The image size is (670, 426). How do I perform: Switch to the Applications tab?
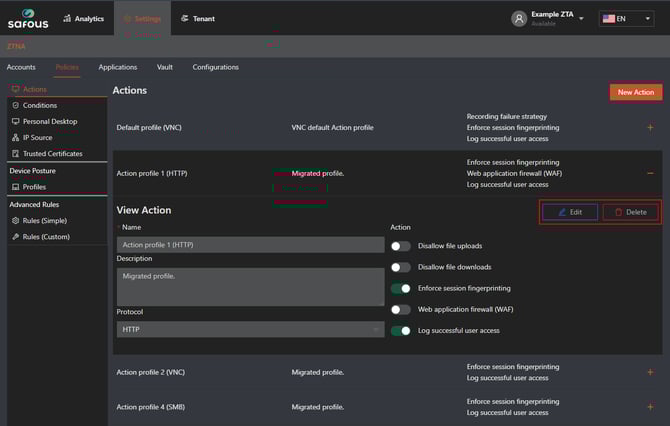(x=118, y=67)
